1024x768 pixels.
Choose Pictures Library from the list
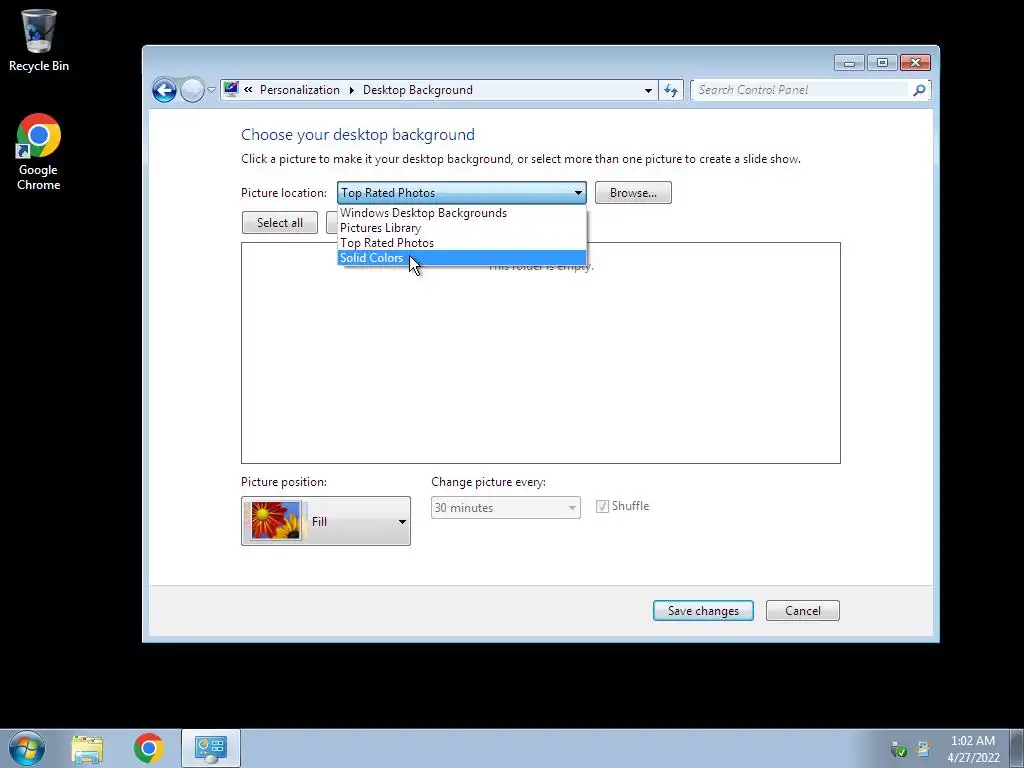click(x=462, y=228)
